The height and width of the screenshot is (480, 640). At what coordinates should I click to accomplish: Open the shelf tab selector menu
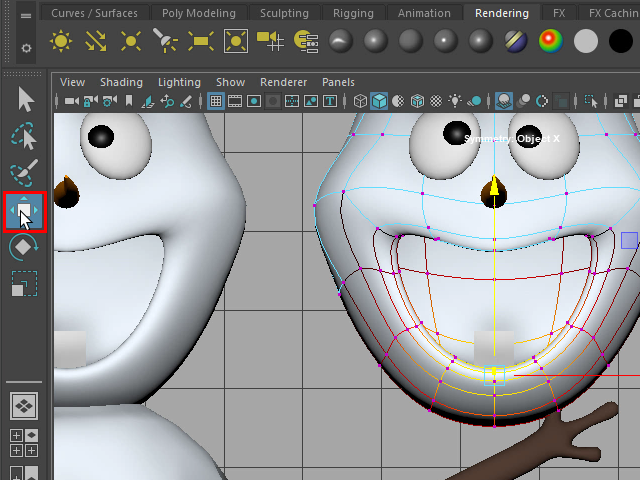point(26,15)
